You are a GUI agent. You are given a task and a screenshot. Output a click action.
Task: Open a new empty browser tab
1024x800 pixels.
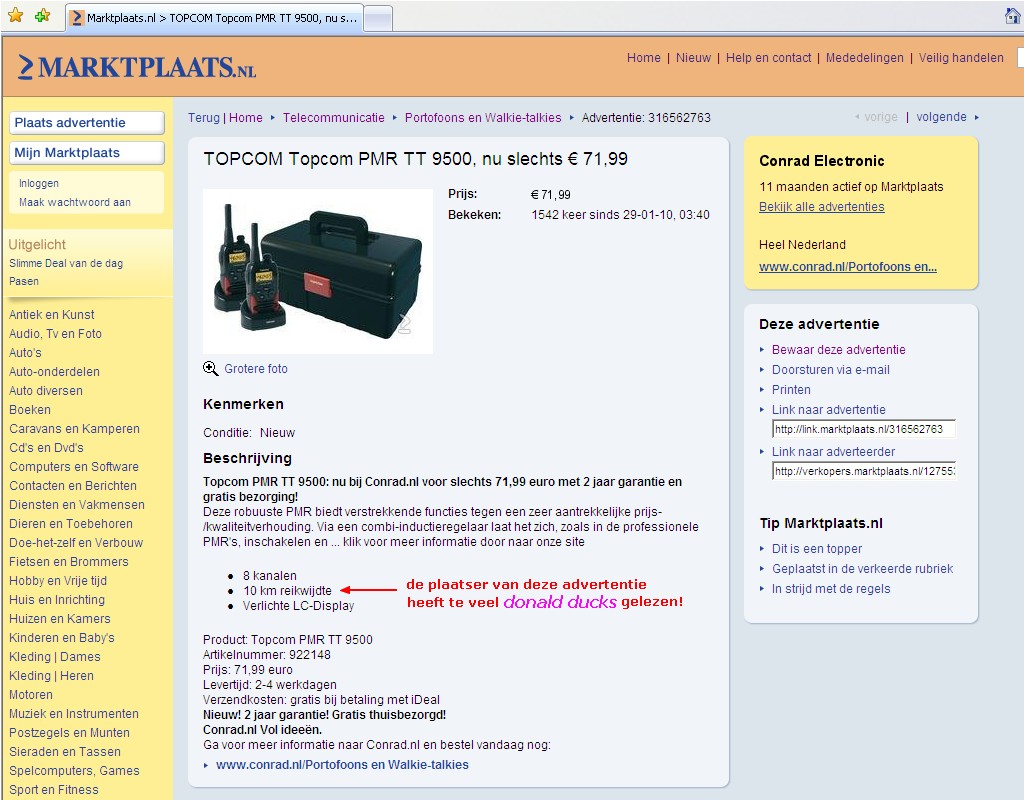pyautogui.click(x=377, y=18)
